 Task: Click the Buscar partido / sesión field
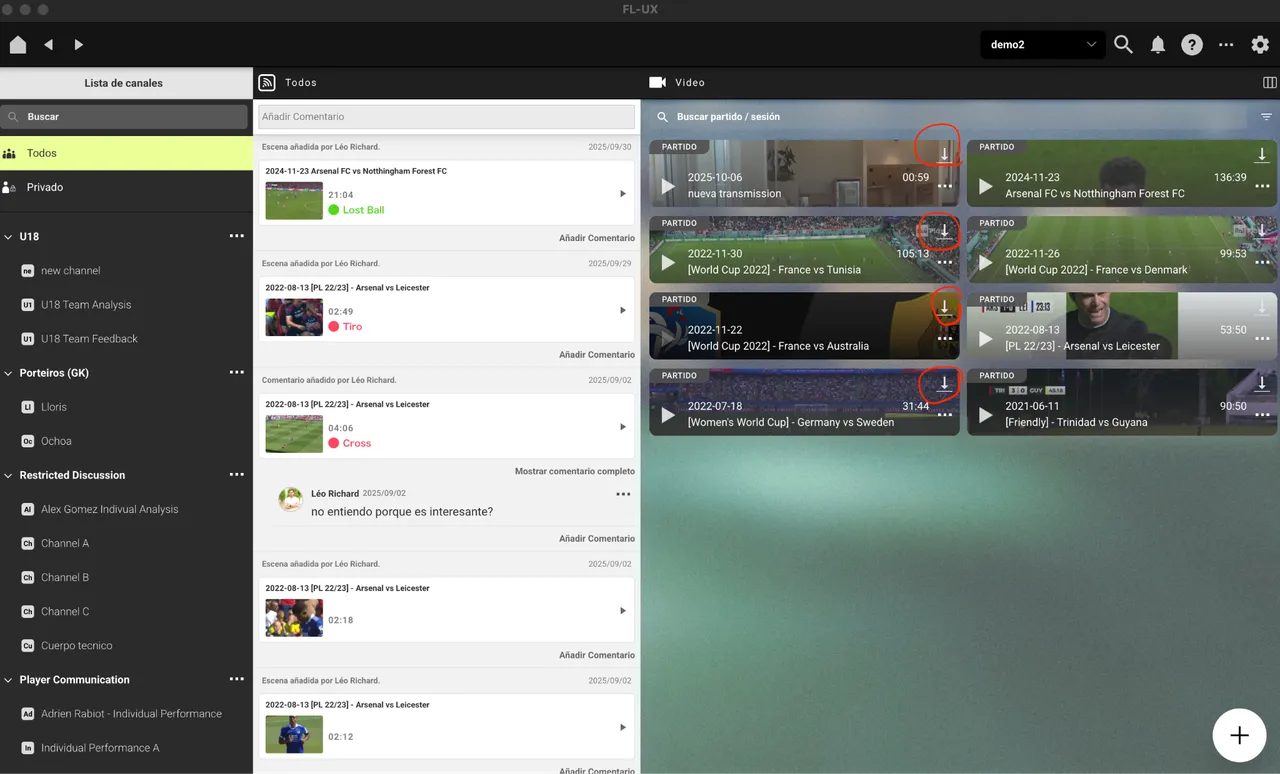tap(950, 117)
